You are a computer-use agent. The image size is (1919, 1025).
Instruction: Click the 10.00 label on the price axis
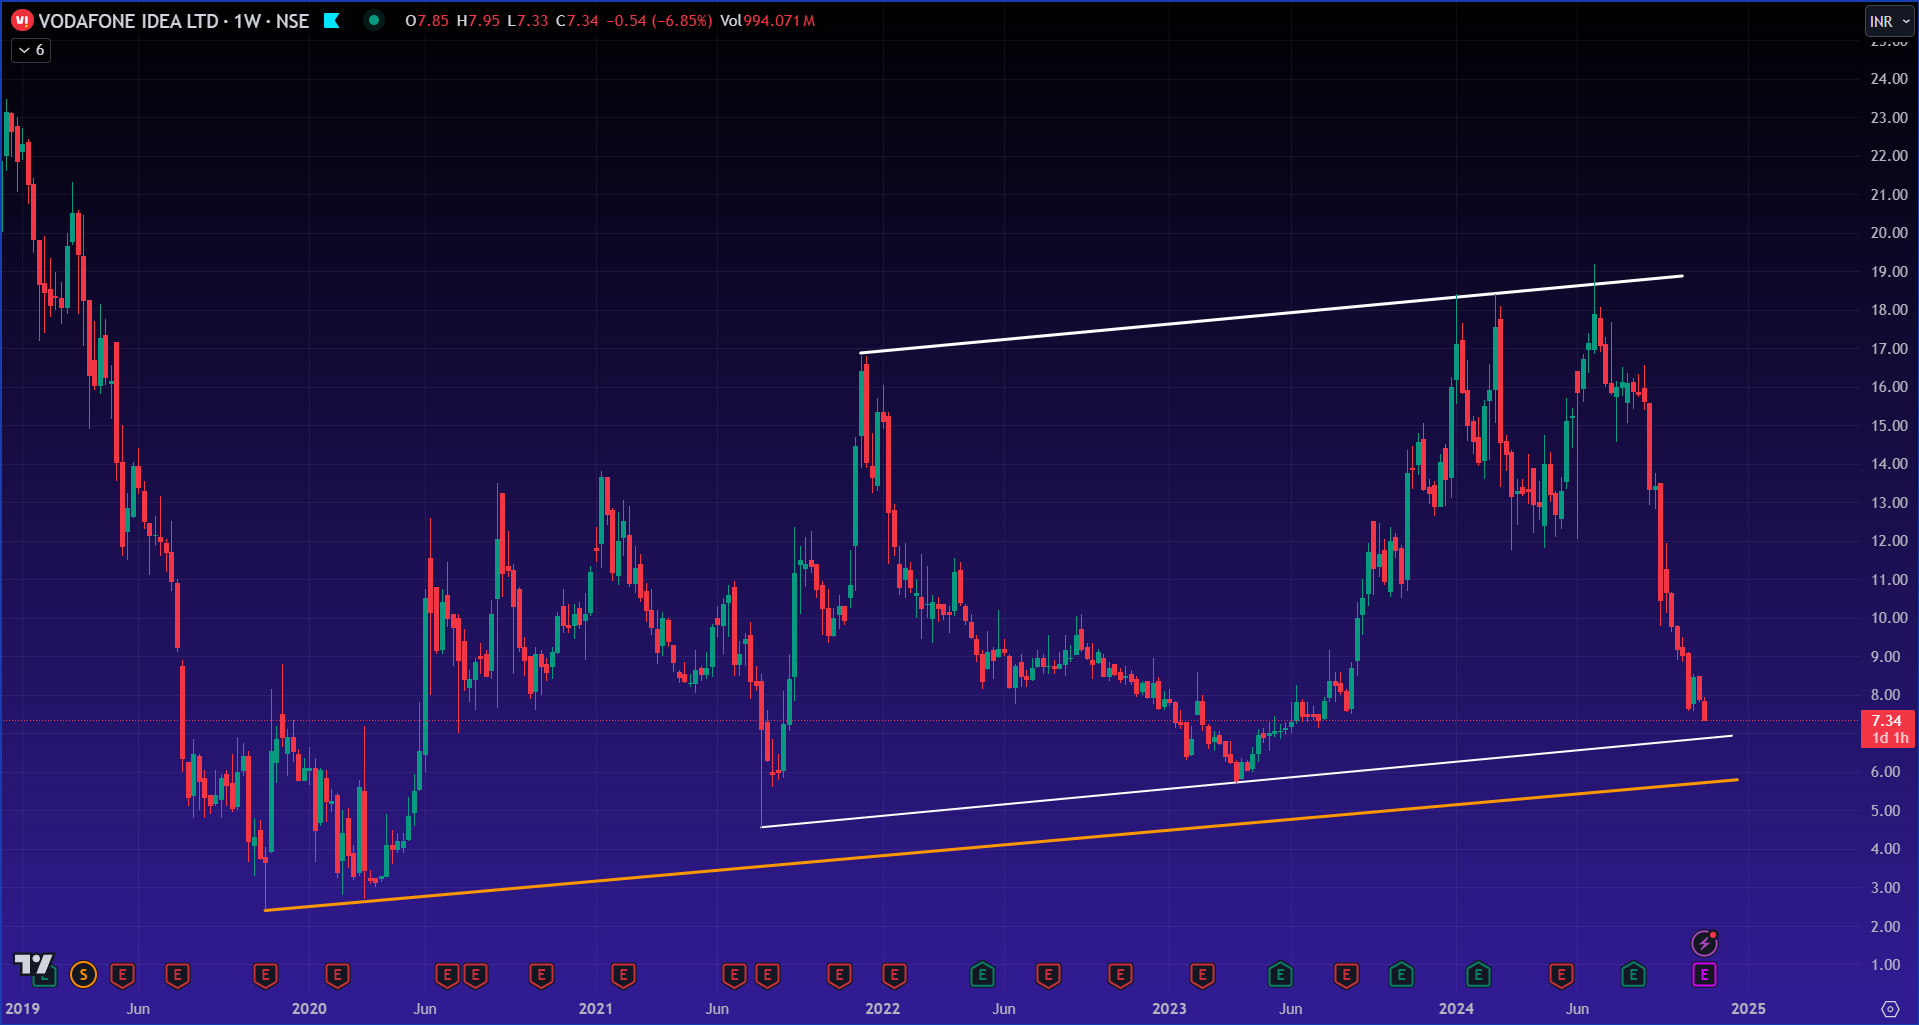(1889, 618)
